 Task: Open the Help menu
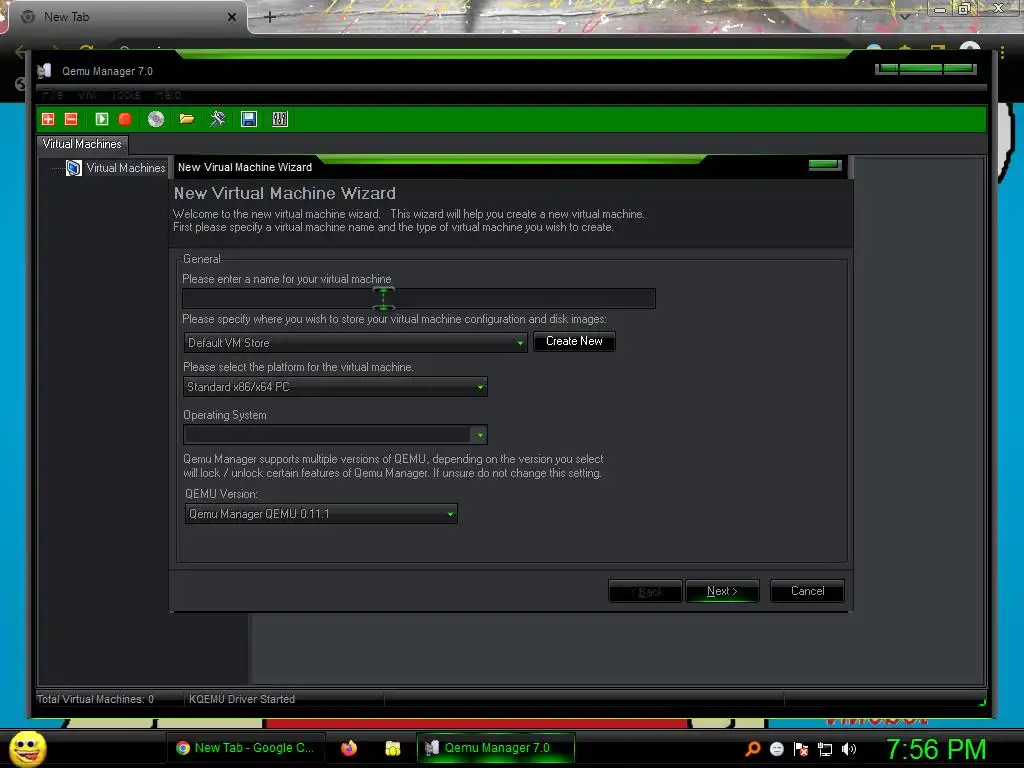(x=168, y=95)
